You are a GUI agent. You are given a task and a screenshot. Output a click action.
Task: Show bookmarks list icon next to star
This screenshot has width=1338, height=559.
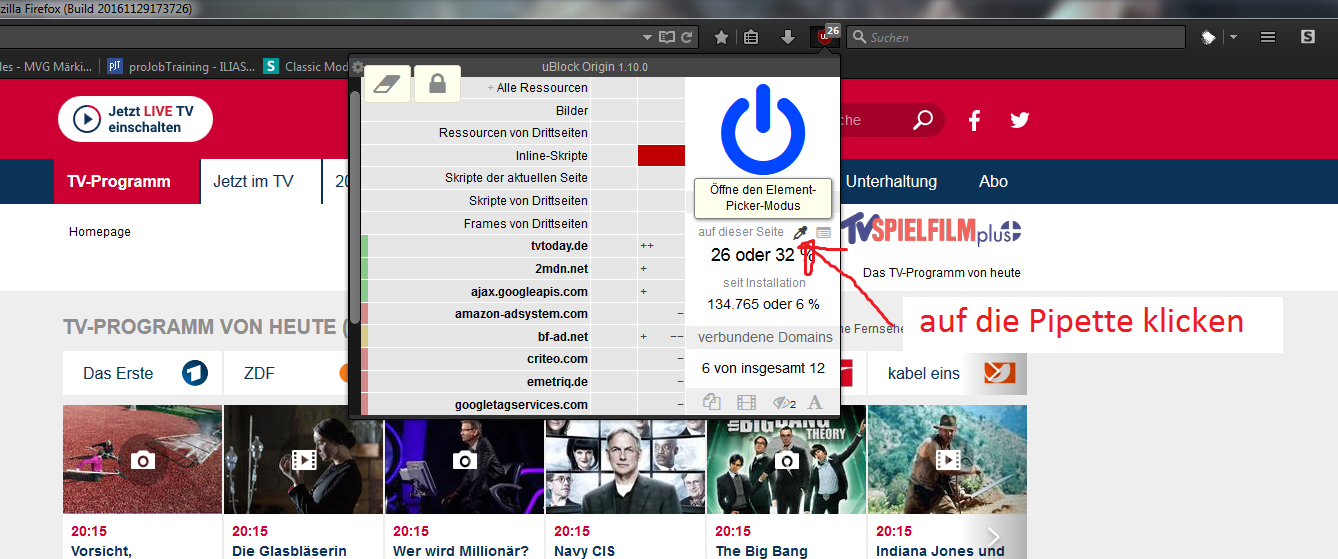pos(752,37)
